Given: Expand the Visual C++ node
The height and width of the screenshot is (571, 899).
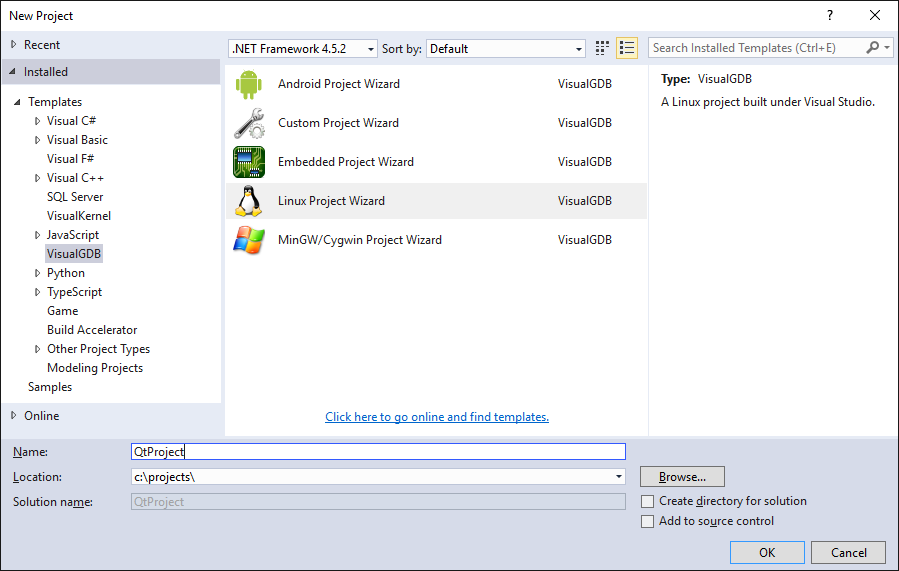Looking at the screenshot, I should pos(37,178).
